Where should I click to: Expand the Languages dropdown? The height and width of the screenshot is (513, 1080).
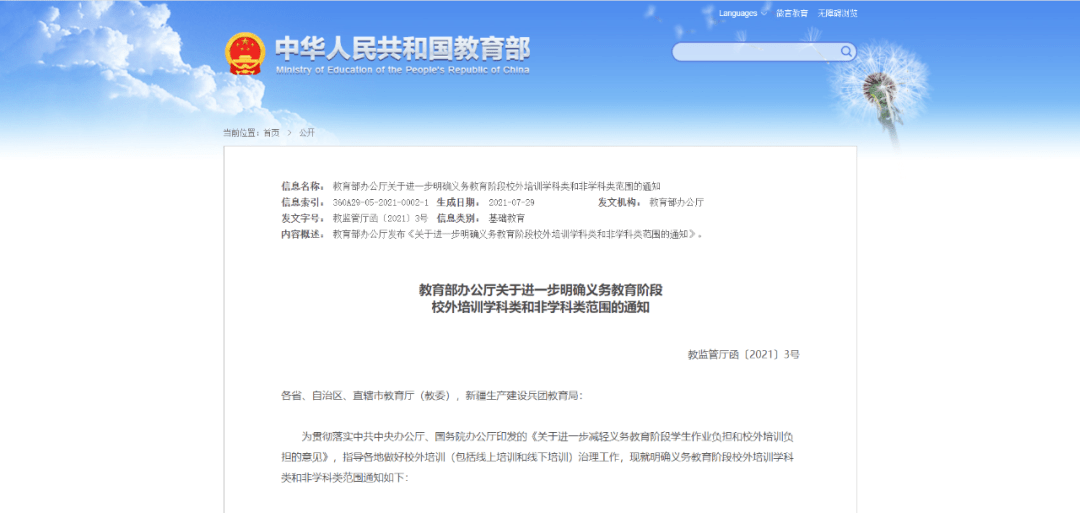tap(742, 13)
